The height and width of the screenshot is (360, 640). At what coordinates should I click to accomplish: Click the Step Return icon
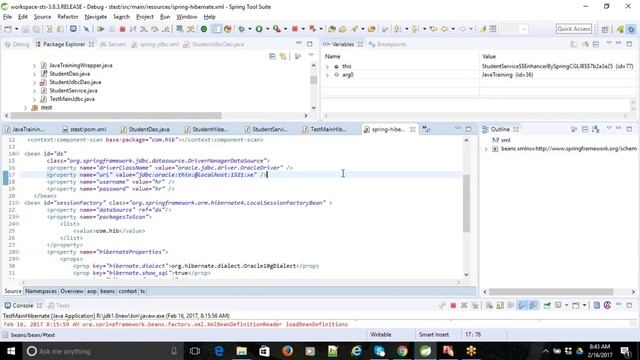[166, 29]
